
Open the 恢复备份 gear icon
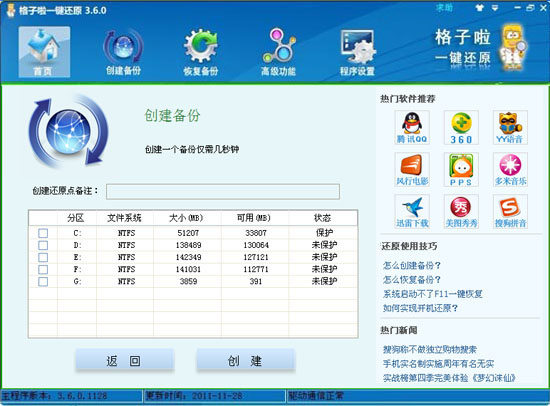[x=201, y=53]
